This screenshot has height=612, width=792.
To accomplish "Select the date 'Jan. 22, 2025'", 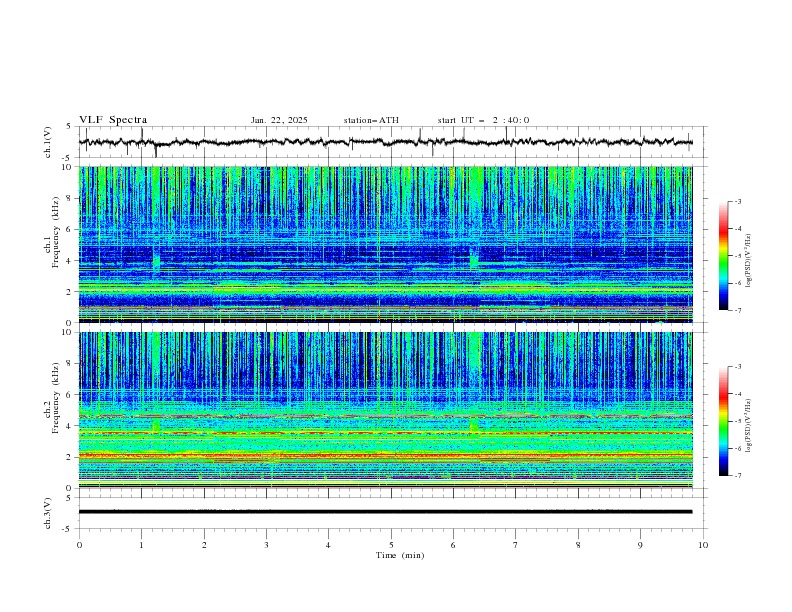I will point(279,120).
